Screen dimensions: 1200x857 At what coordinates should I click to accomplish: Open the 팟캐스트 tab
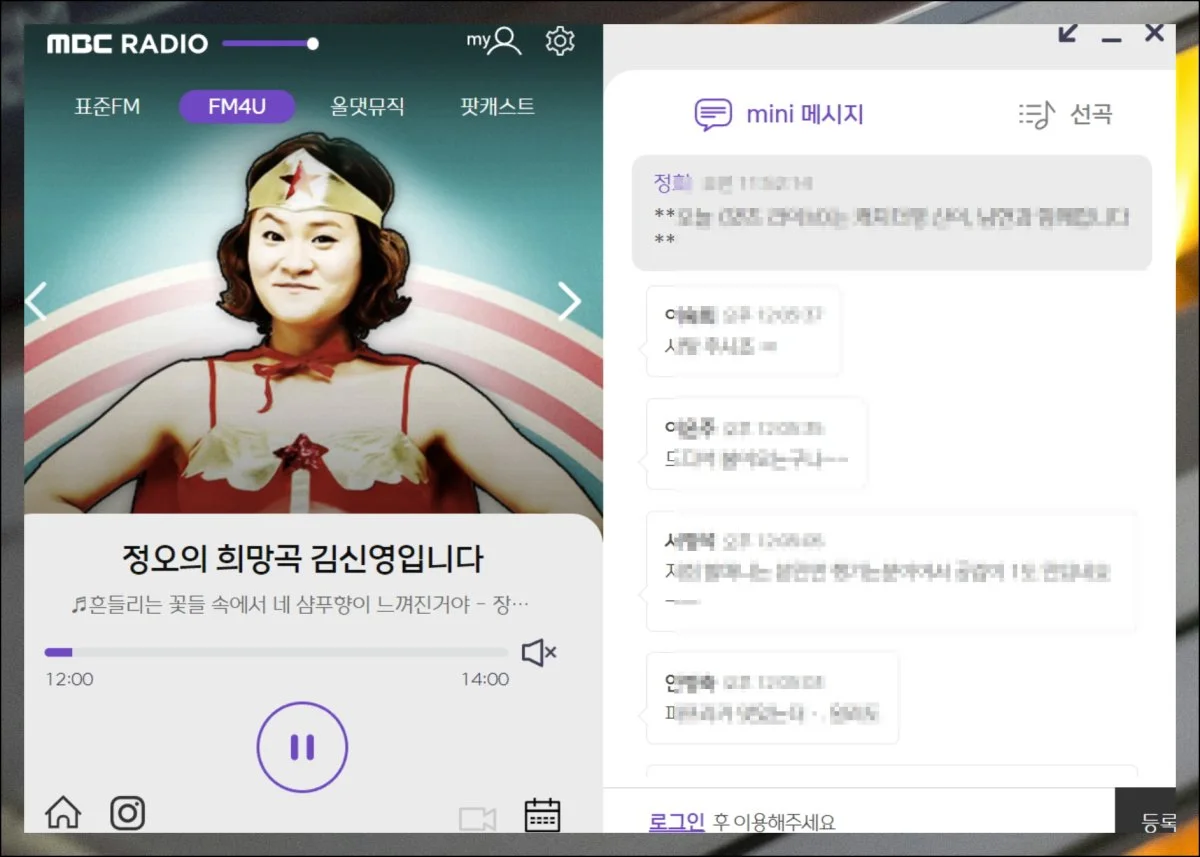pyautogui.click(x=497, y=106)
